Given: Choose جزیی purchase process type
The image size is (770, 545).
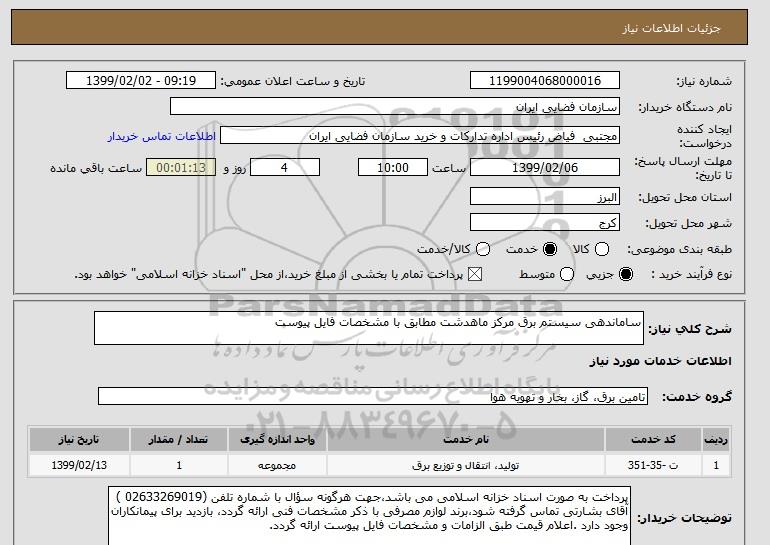Looking at the screenshot, I should (x=626, y=274).
